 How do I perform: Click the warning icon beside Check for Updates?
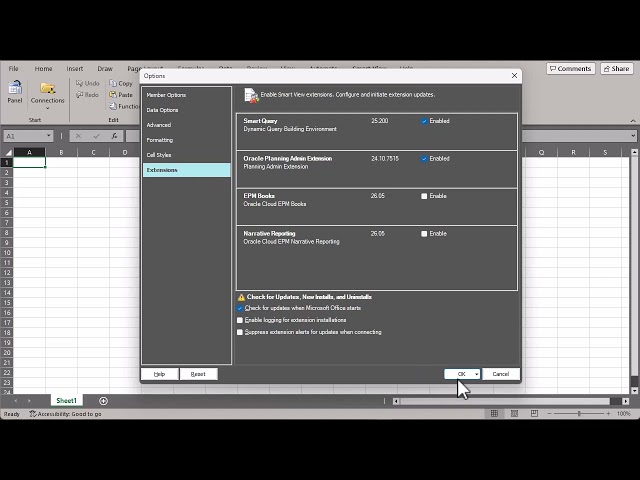241,297
